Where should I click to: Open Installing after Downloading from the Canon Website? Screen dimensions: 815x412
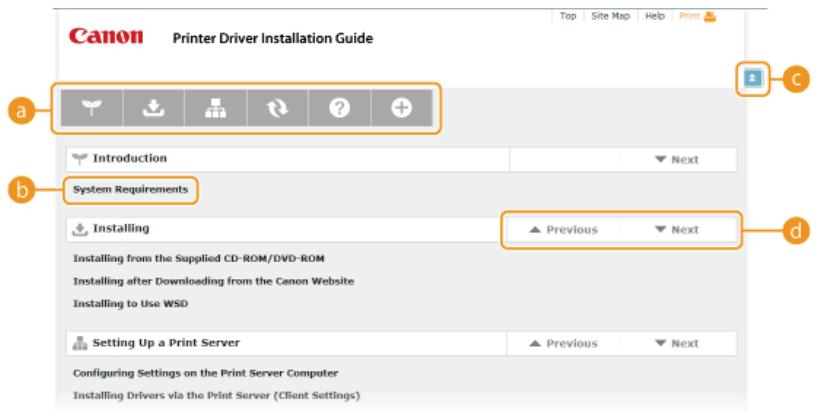tap(213, 281)
